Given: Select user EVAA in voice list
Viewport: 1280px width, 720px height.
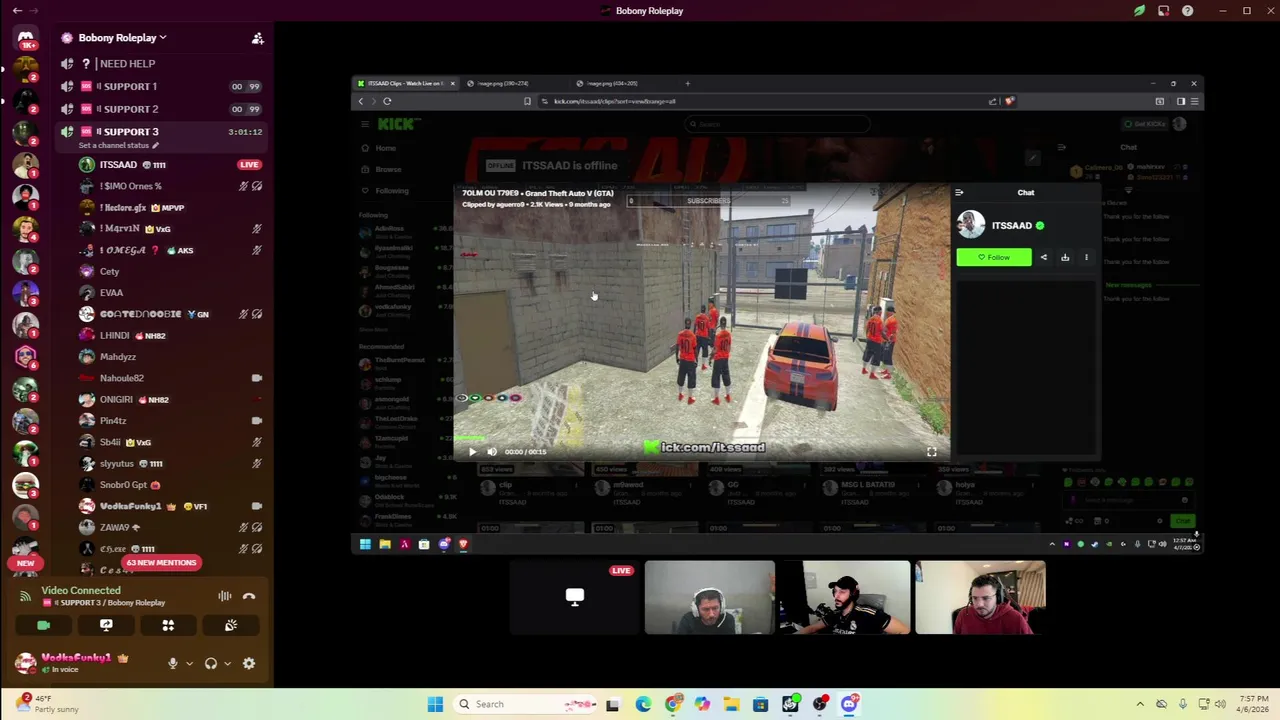Looking at the screenshot, I should pos(111,293).
